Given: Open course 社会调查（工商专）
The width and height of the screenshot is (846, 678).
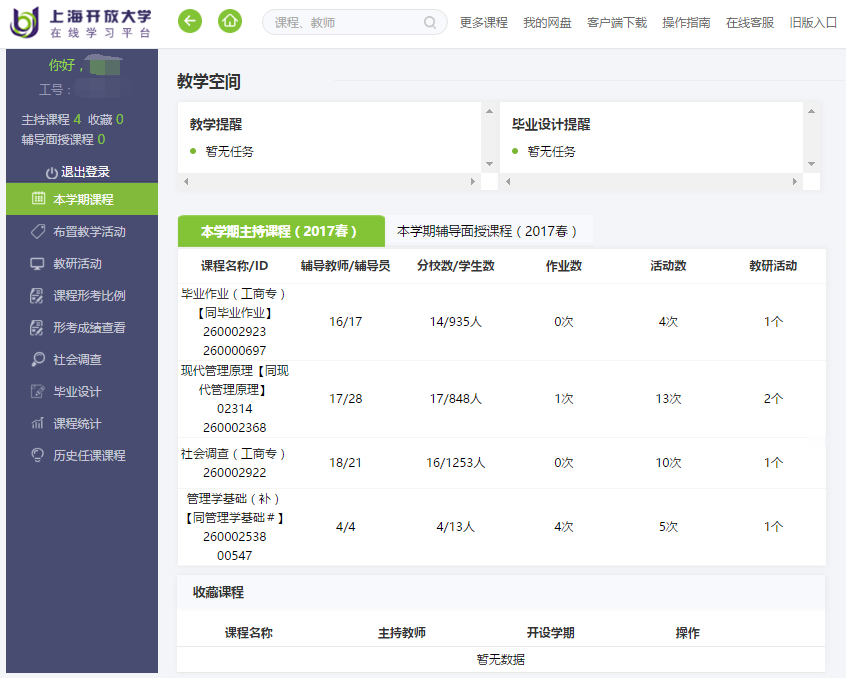Looking at the screenshot, I should [x=234, y=463].
